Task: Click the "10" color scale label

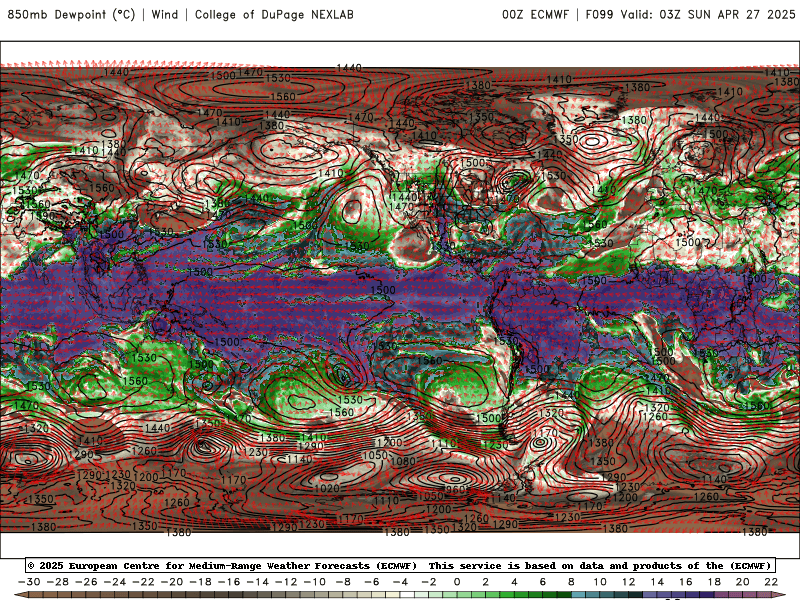Action: point(599,582)
